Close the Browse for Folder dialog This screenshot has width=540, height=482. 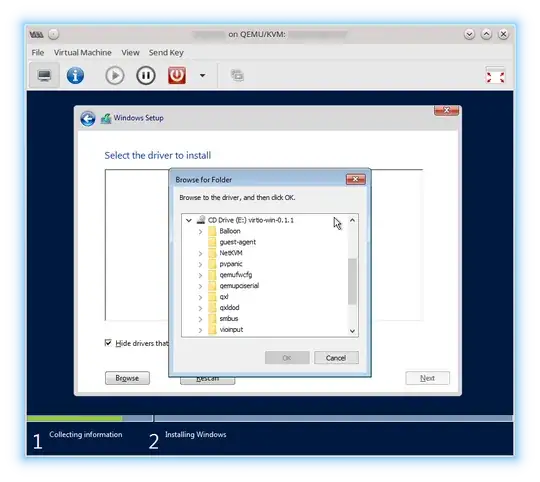point(355,179)
